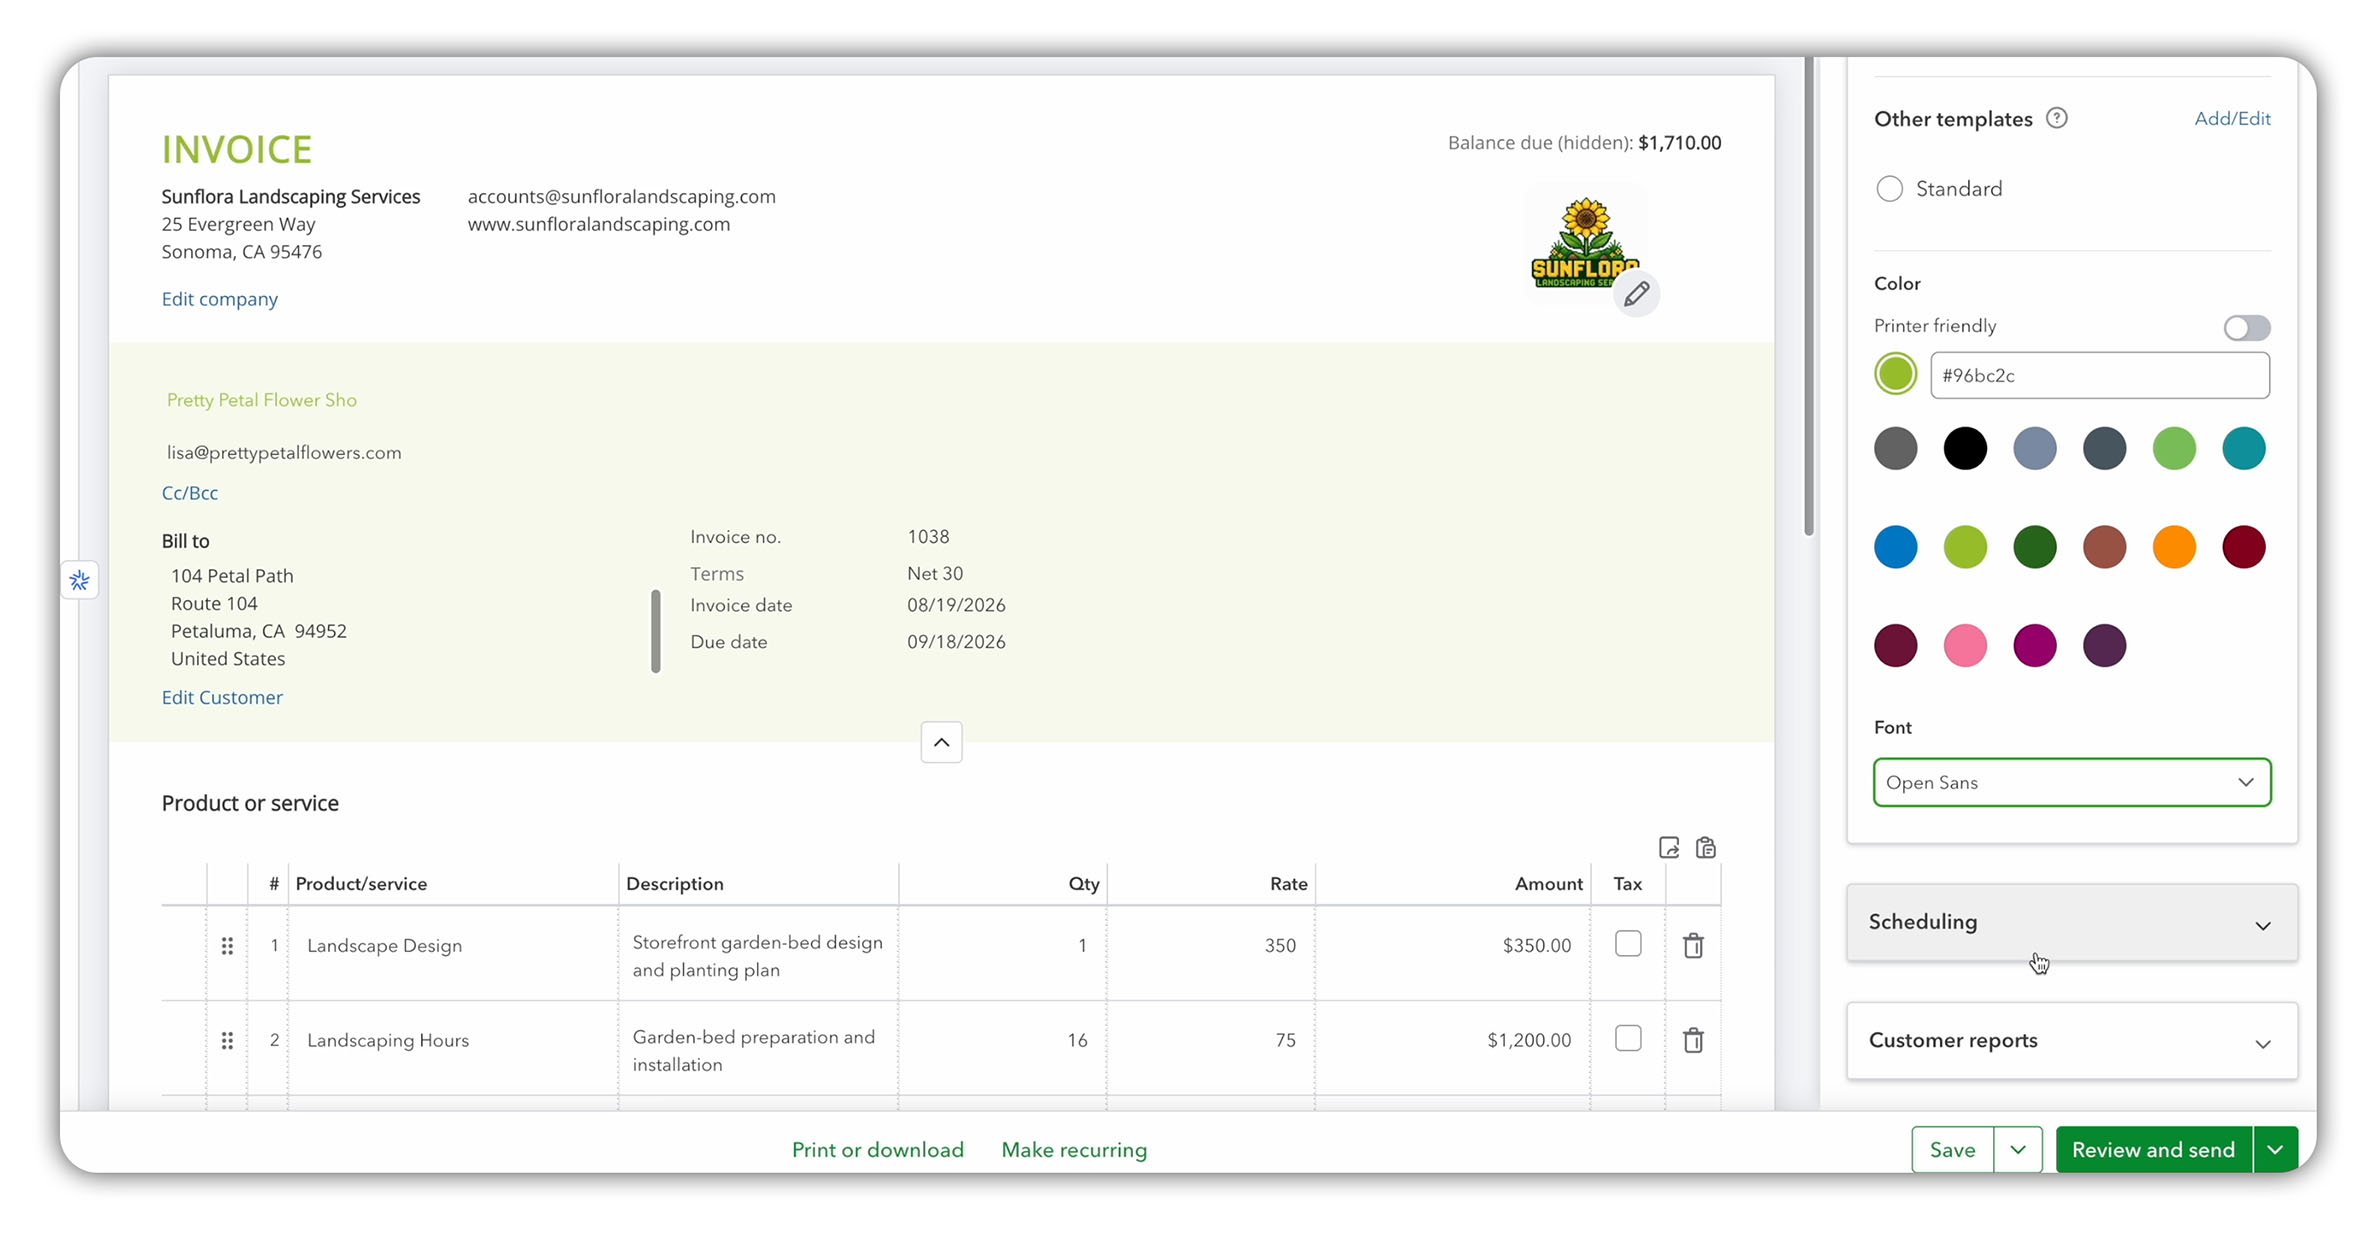Choose the orange color swatch

[2174, 547]
